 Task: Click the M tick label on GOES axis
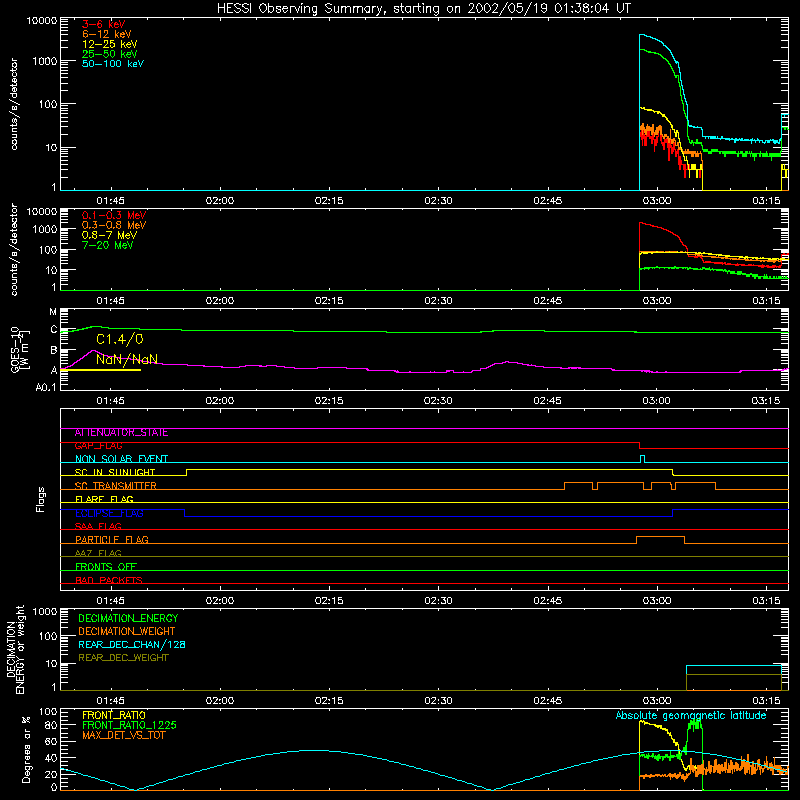pos(53,312)
